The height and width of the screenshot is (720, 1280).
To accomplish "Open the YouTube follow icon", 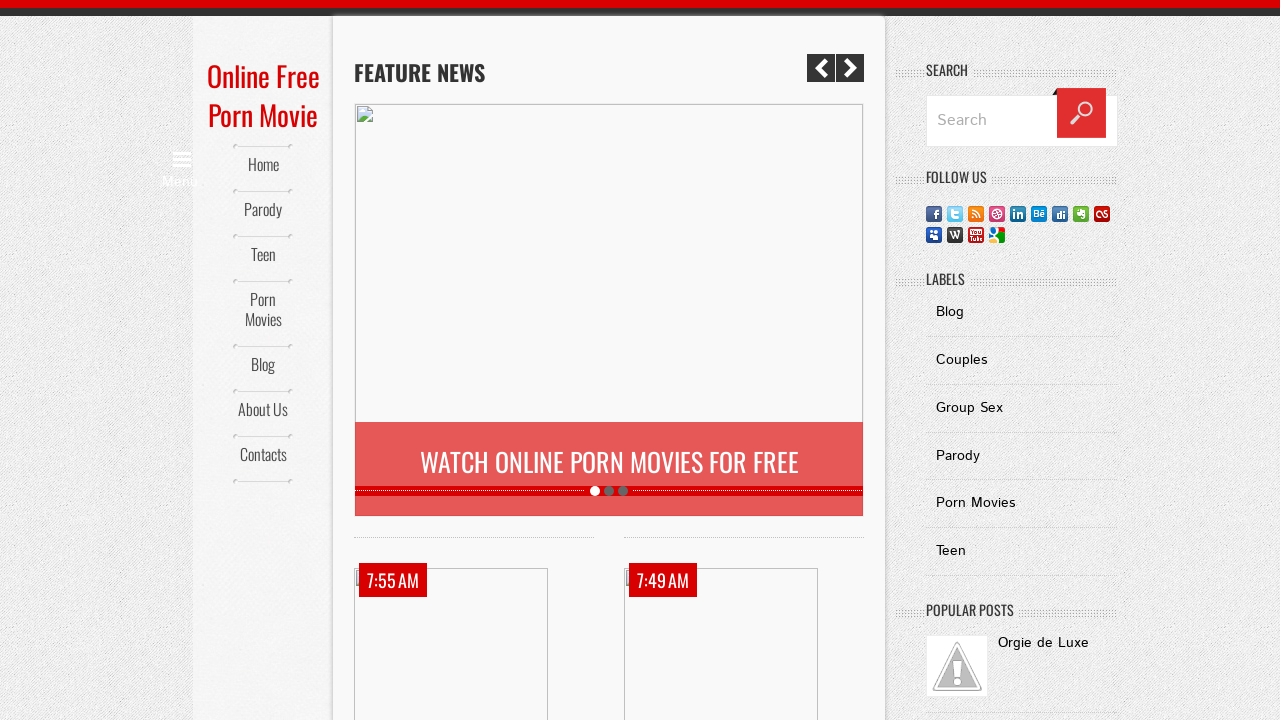I will pos(976,235).
